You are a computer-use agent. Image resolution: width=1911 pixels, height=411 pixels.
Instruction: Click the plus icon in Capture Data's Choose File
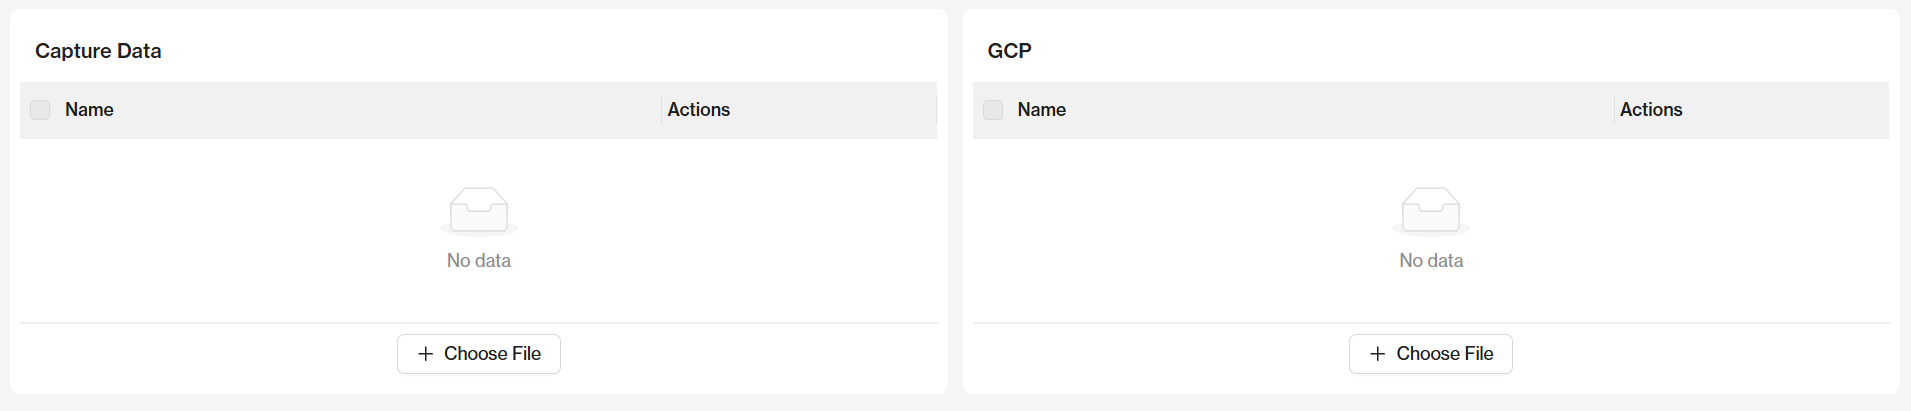pos(426,354)
